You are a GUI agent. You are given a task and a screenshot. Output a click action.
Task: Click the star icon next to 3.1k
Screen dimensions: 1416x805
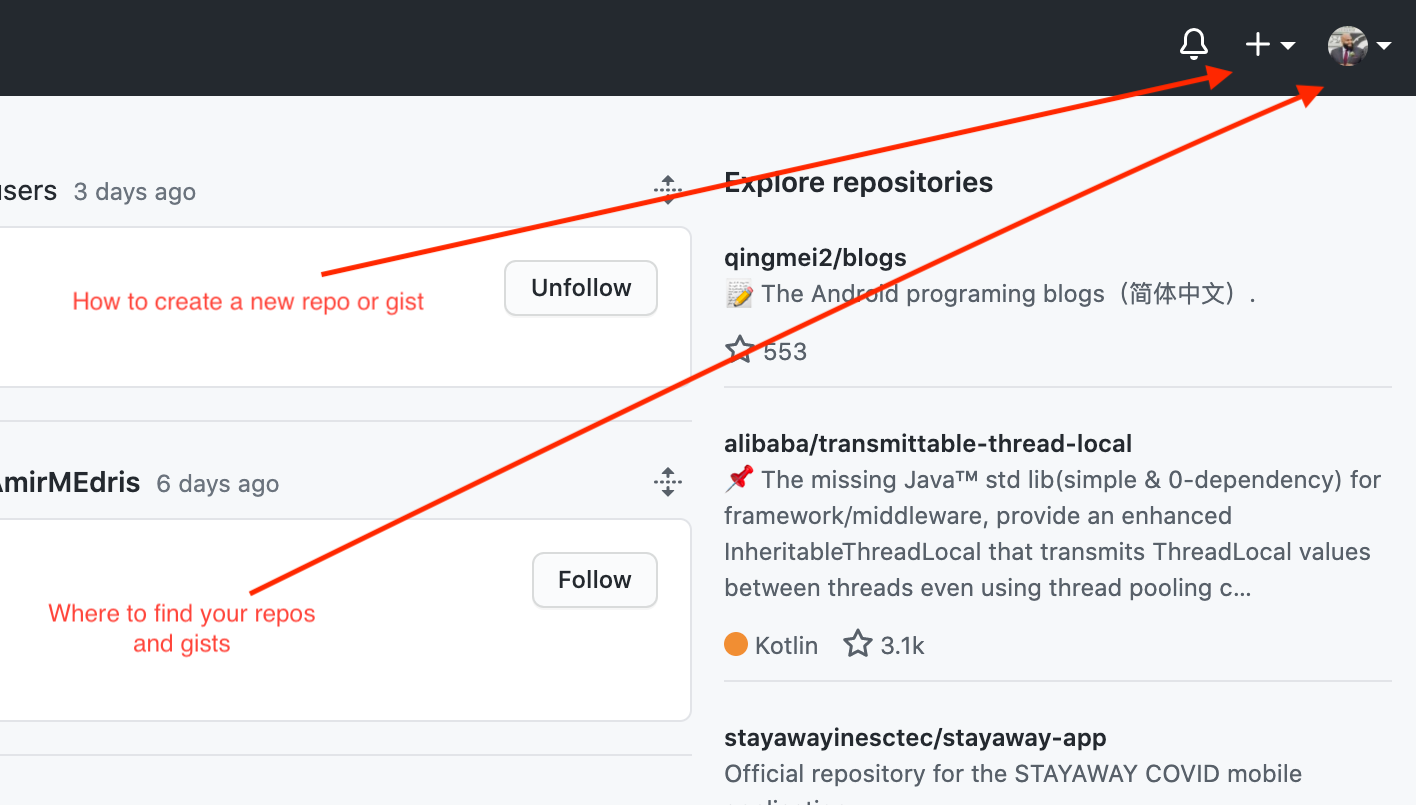[858, 644]
